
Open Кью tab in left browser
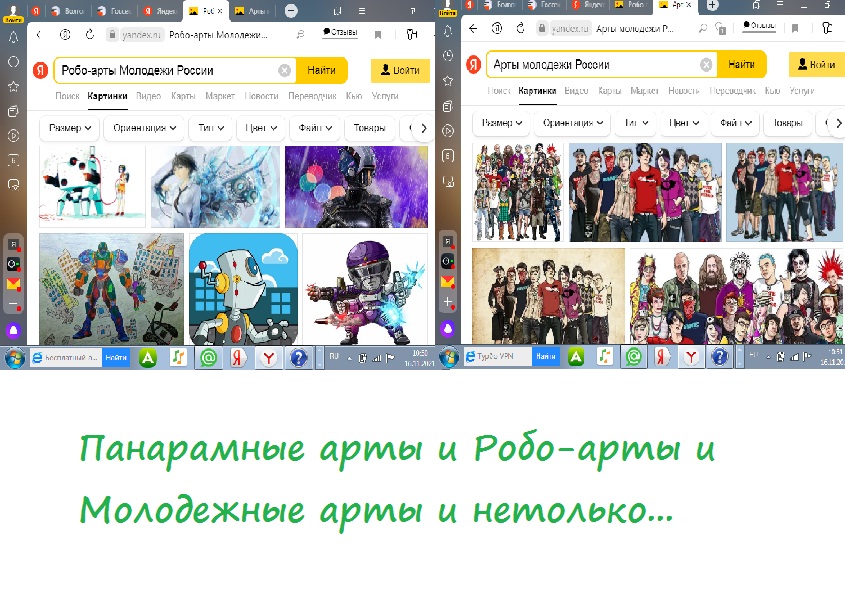(354, 96)
